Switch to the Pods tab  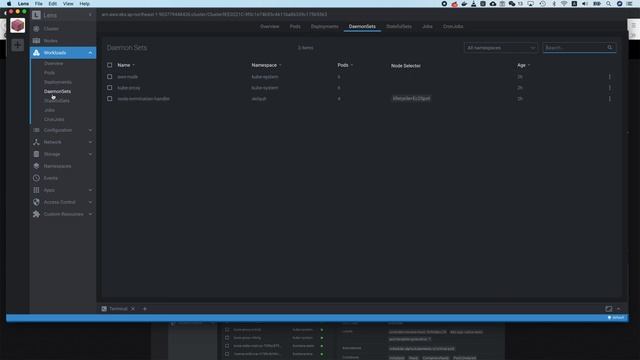tap(295, 27)
